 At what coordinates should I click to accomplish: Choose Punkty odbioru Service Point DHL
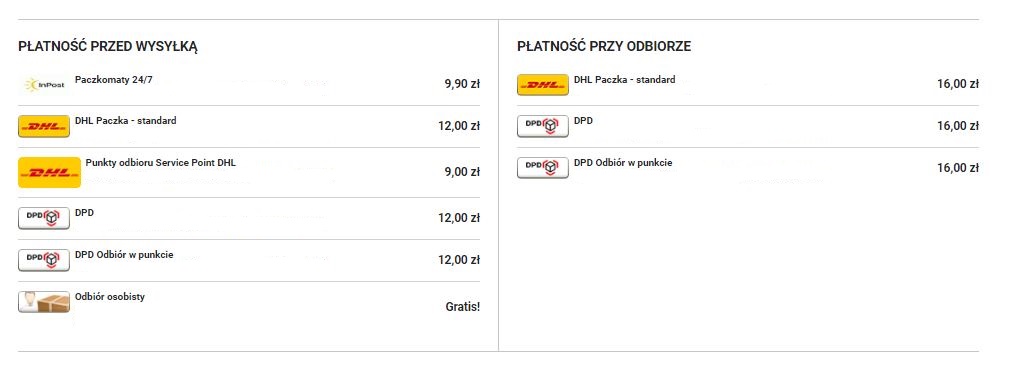pyautogui.click(x=161, y=163)
